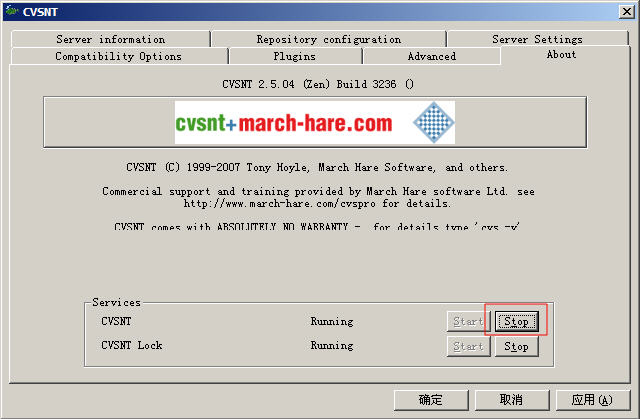Screen dimensions: 640x419
Task: Open the Repository configuration tab
Action: tap(328, 39)
